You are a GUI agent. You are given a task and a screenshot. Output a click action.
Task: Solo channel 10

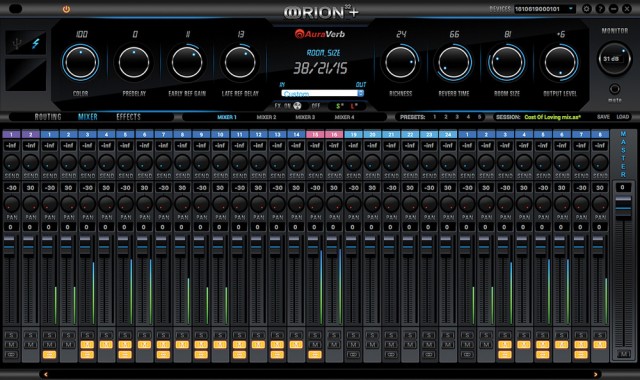[220, 335]
